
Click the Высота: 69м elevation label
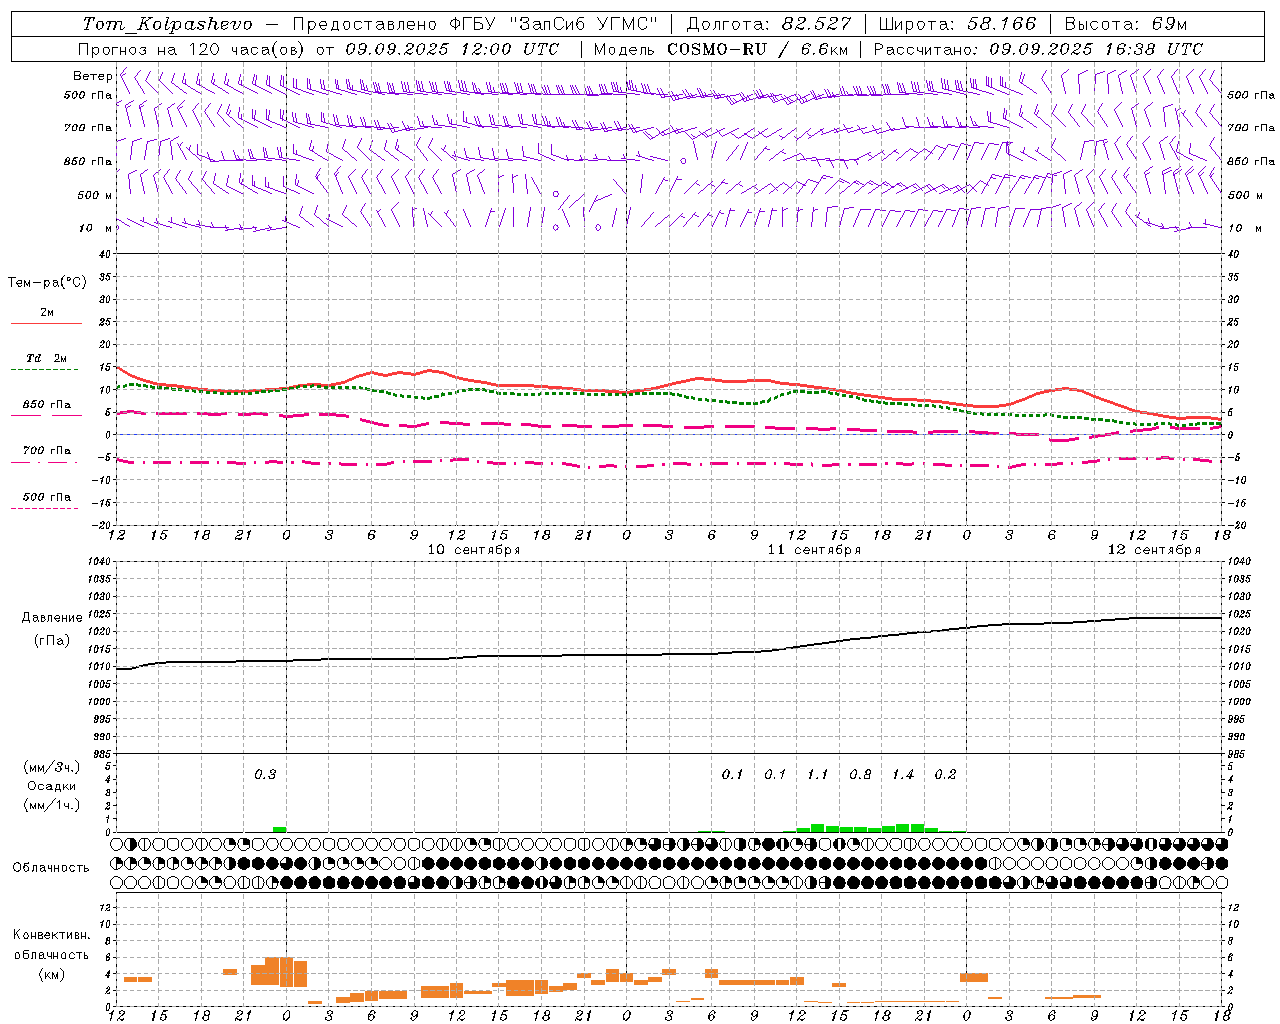pyautogui.click(x=1125, y=24)
